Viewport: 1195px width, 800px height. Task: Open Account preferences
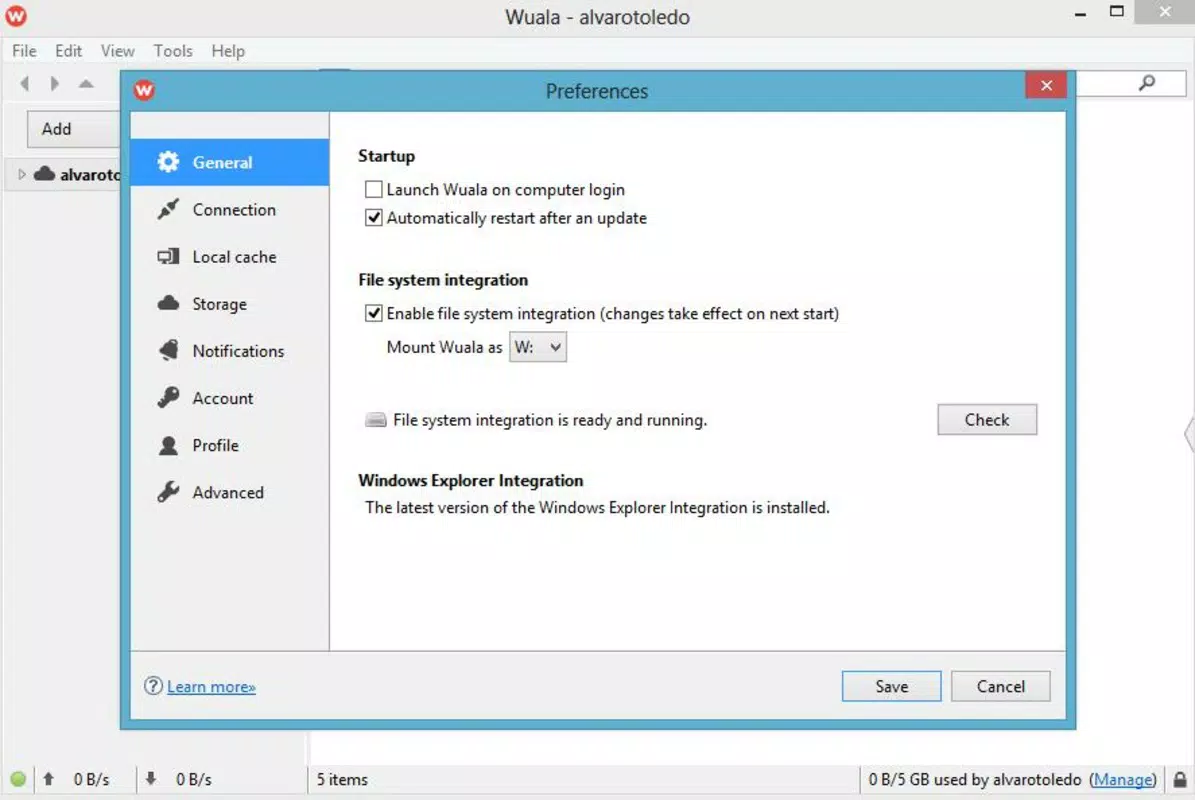[x=229, y=398]
